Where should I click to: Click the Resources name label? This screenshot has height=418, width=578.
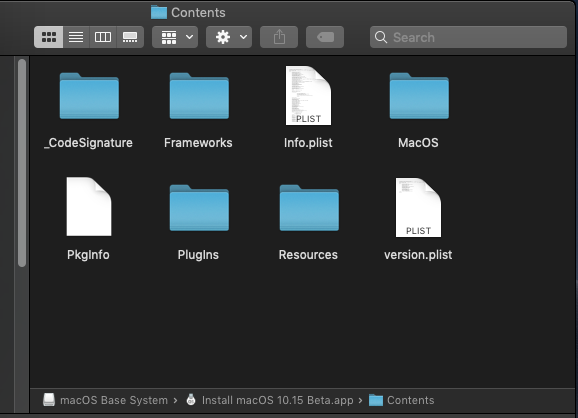coord(308,255)
